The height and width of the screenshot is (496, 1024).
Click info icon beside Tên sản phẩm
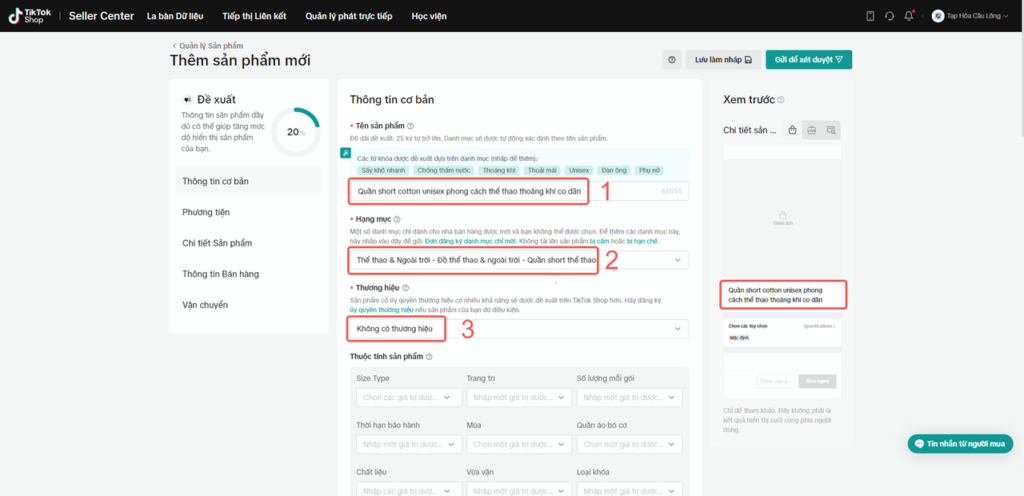(411, 126)
